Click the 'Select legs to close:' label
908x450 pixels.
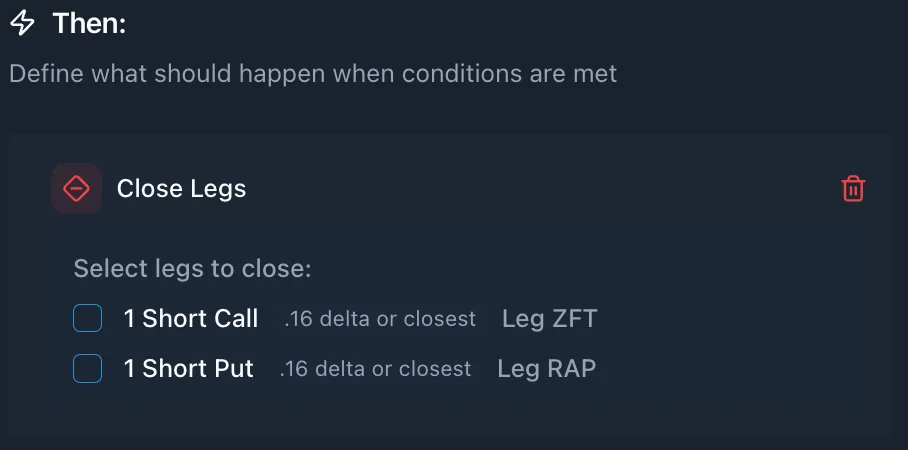(x=193, y=269)
